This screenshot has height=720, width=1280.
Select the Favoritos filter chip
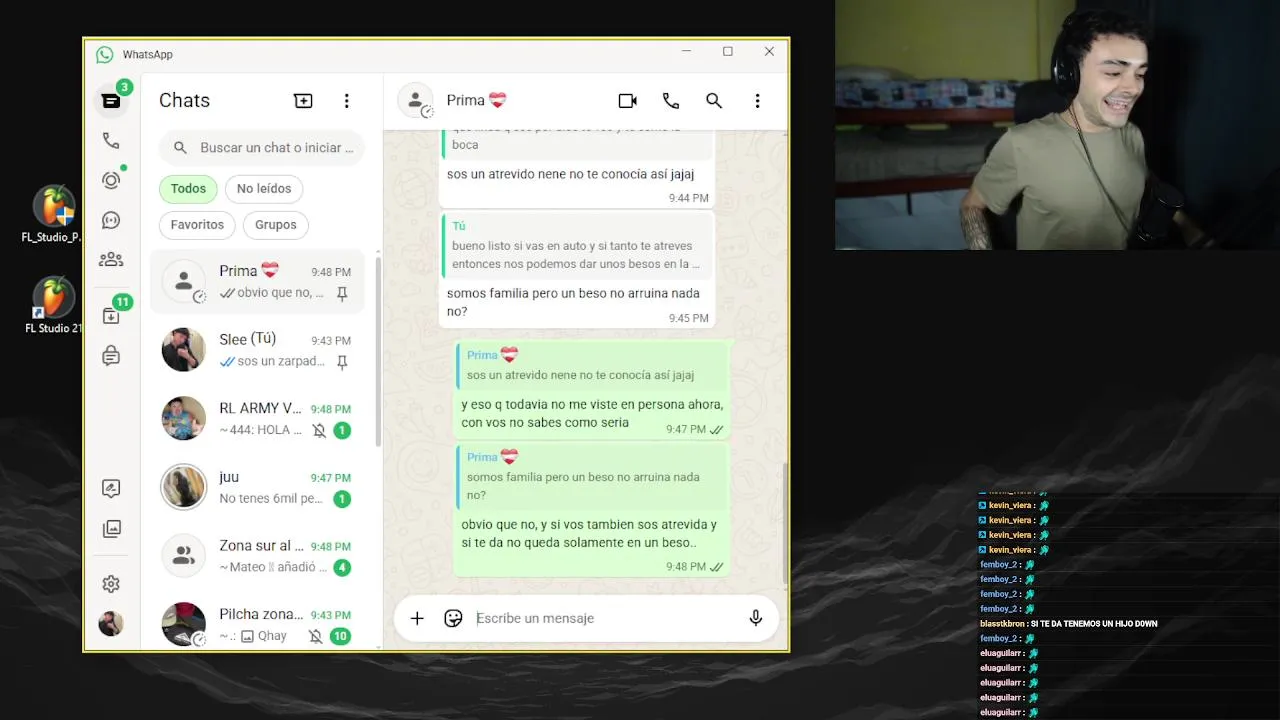point(197,225)
